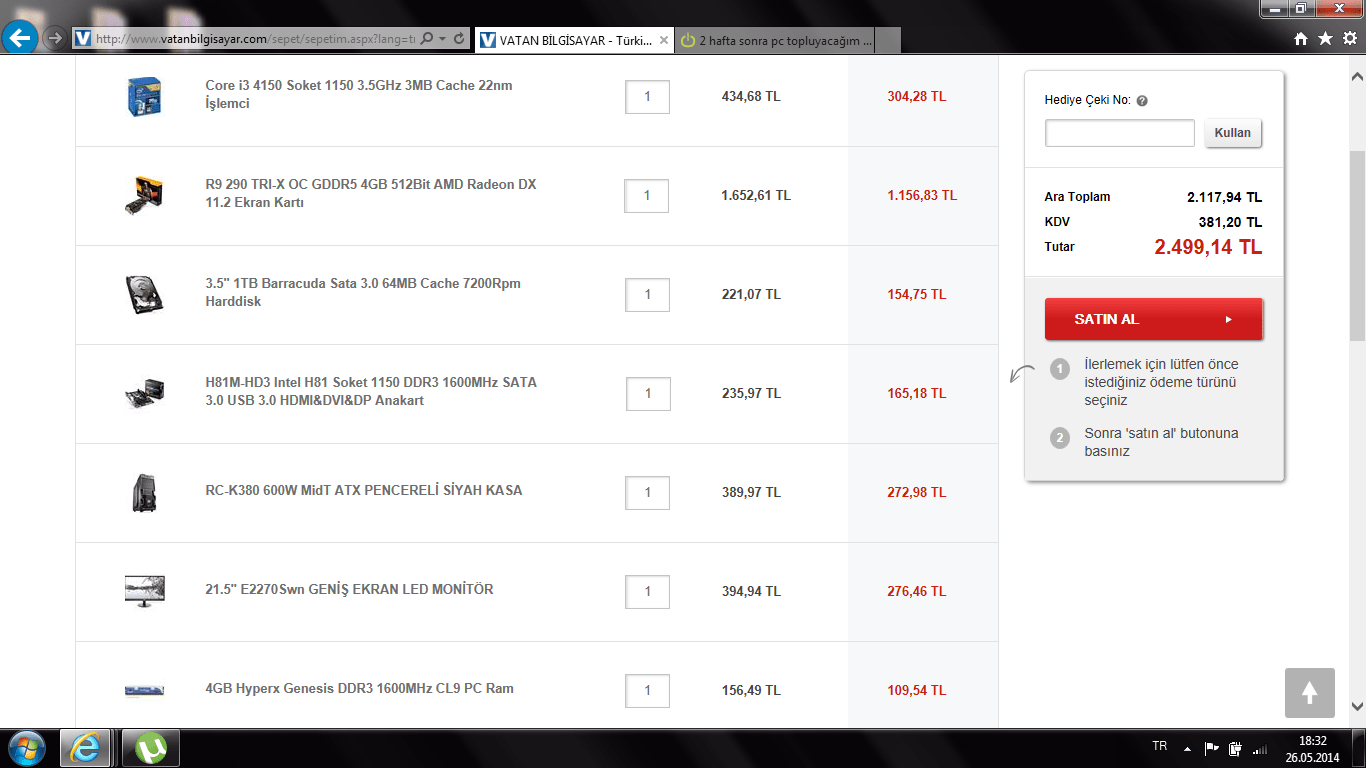Image resolution: width=1366 pixels, height=768 pixels.
Task: Click the scroll-to-top arrow button
Action: (1310, 693)
